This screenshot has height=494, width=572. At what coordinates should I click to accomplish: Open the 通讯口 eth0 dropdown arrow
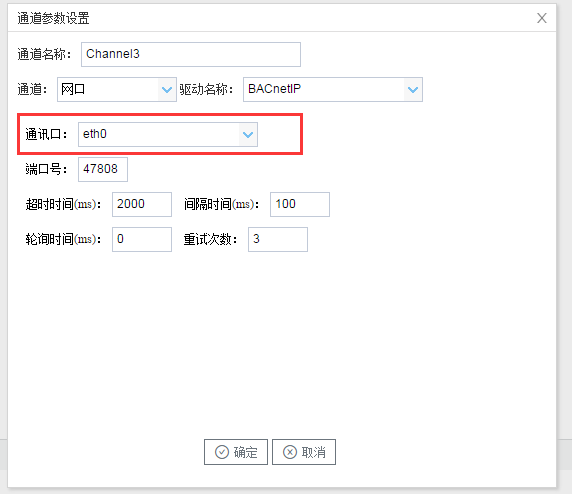(248, 135)
